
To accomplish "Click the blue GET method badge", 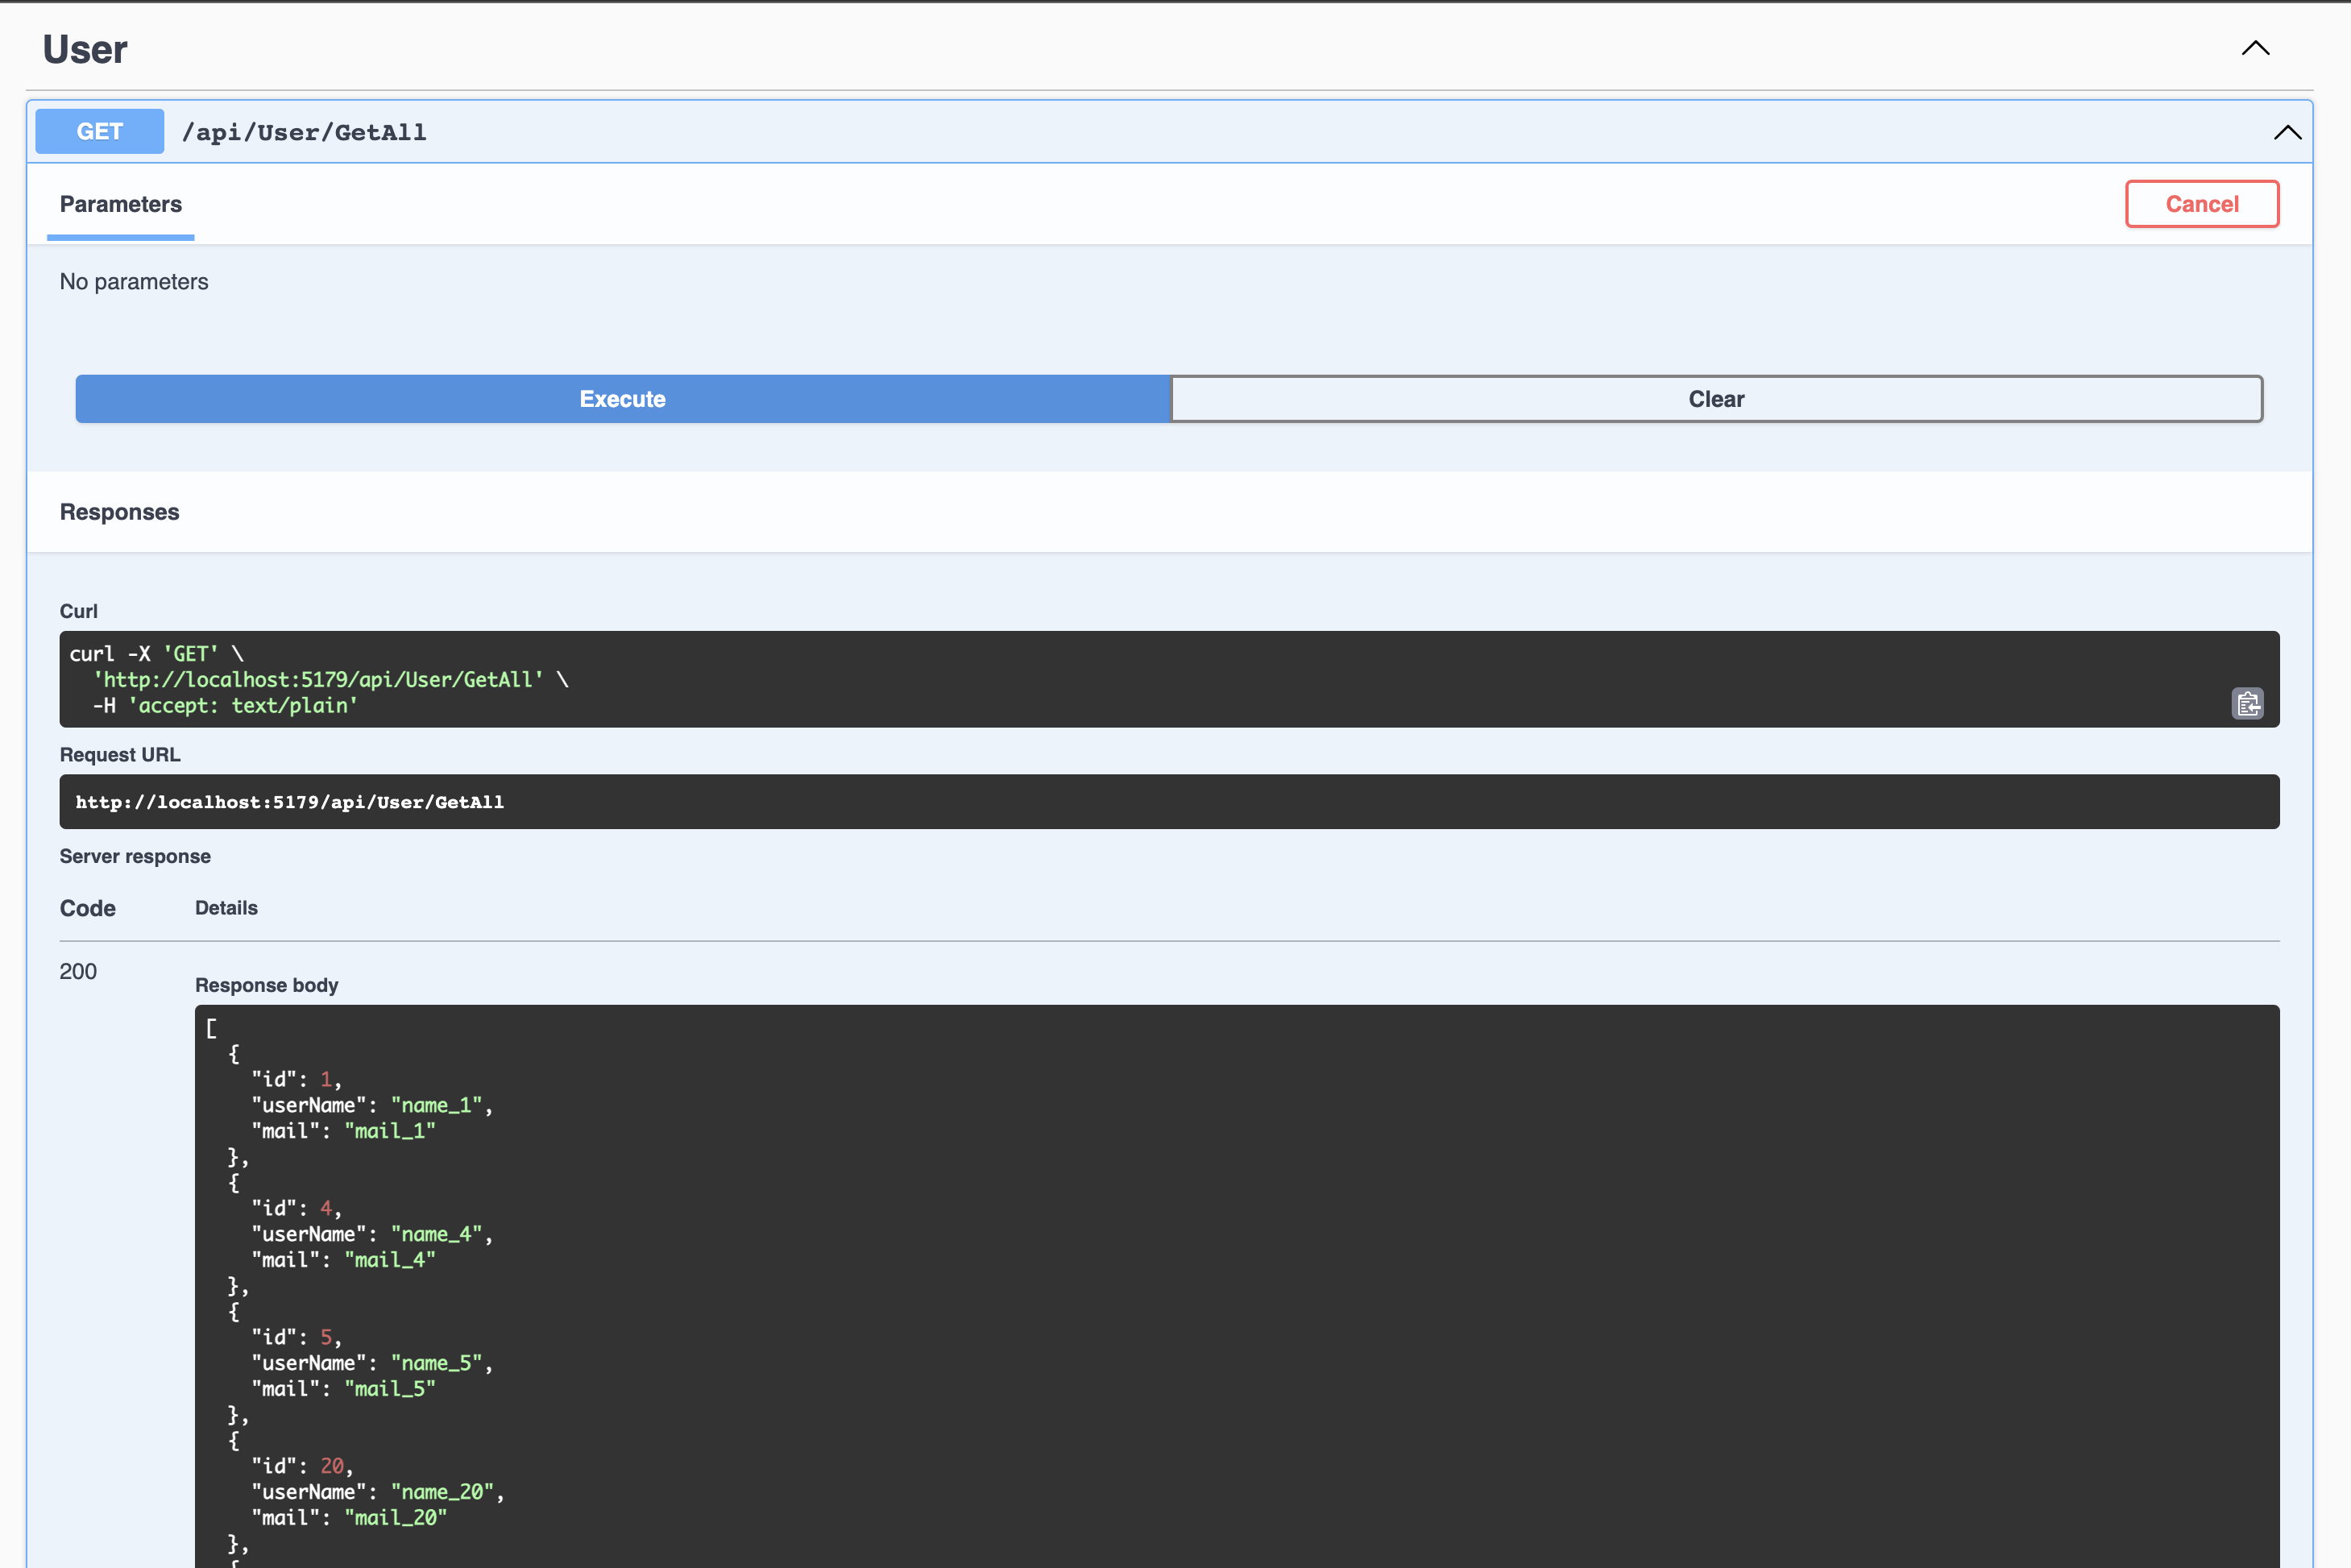I will coord(99,131).
